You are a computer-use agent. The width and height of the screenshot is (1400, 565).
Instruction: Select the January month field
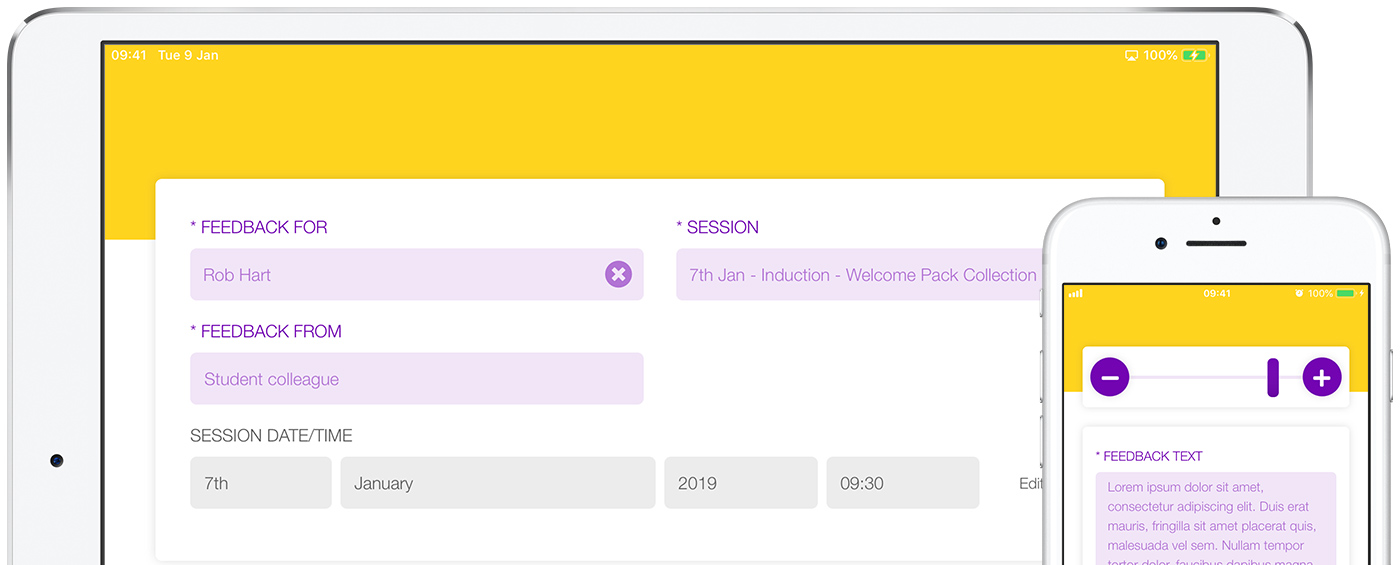[497, 483]
